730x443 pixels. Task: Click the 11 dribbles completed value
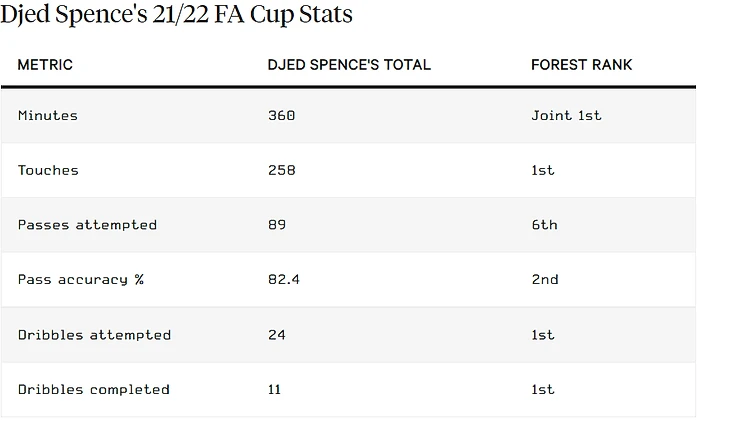pyautogui.click(x=275, y=390)
